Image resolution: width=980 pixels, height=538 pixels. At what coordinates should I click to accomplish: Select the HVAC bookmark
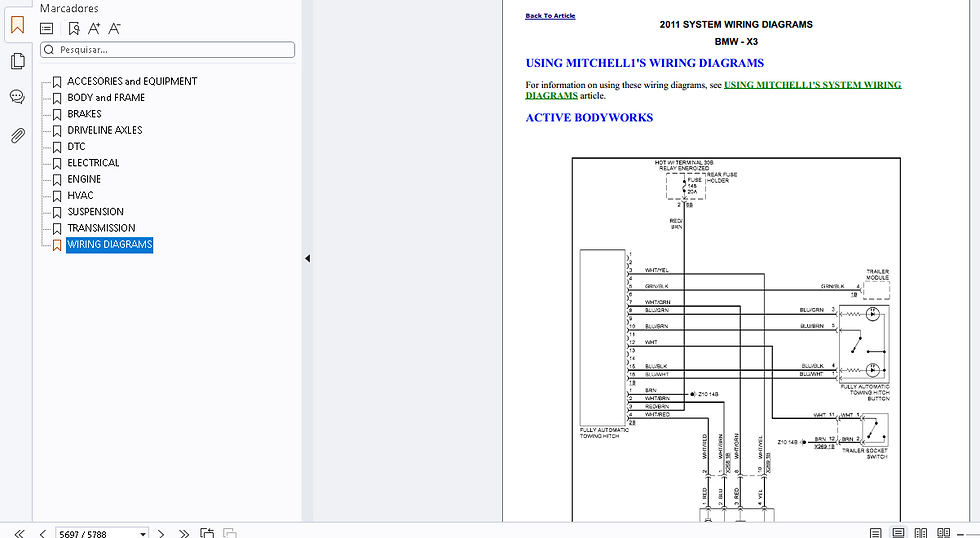pos(80,195)
